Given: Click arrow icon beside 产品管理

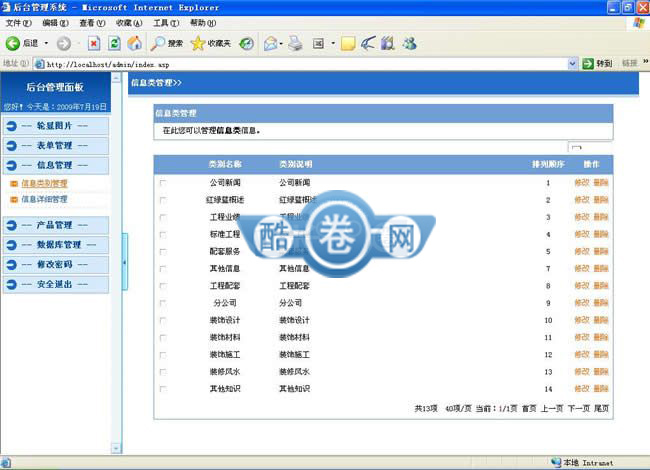Looking at the screenshot, I should tap(12, 225).
